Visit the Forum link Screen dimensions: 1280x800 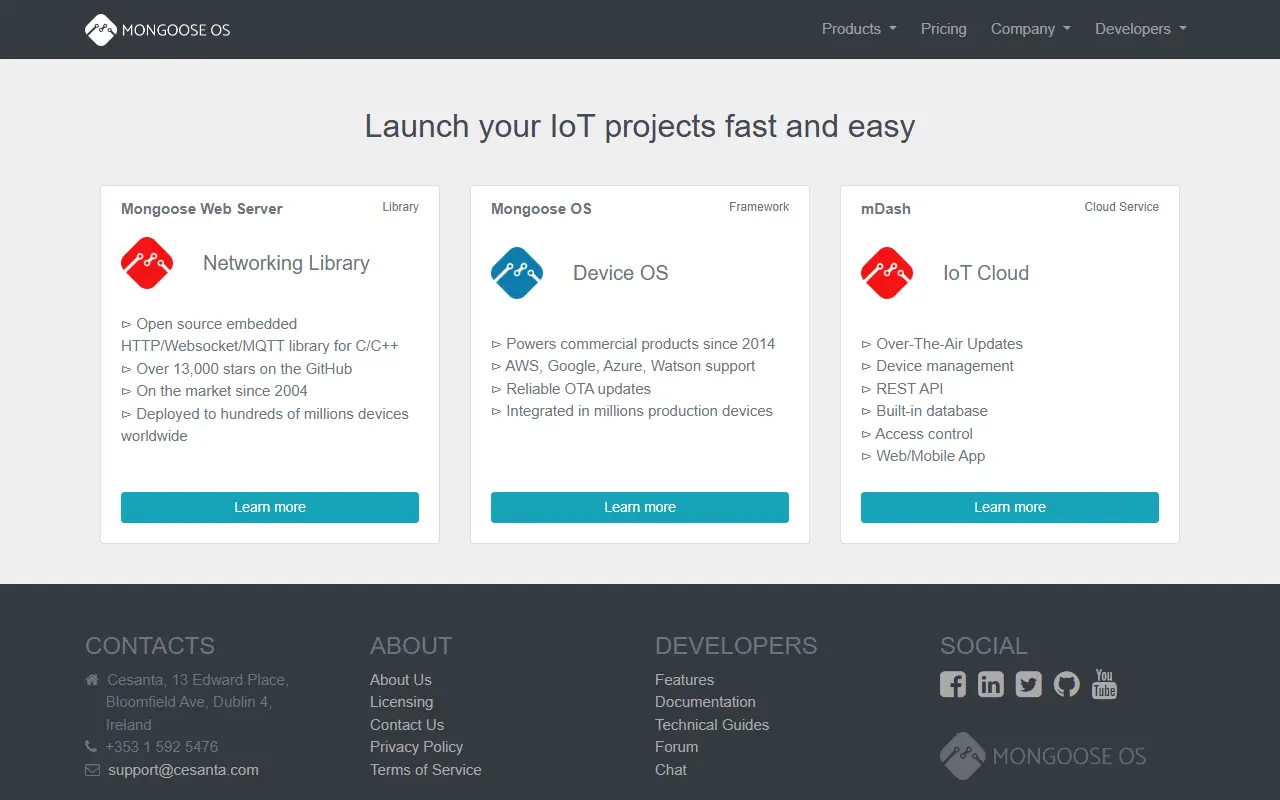677,747
